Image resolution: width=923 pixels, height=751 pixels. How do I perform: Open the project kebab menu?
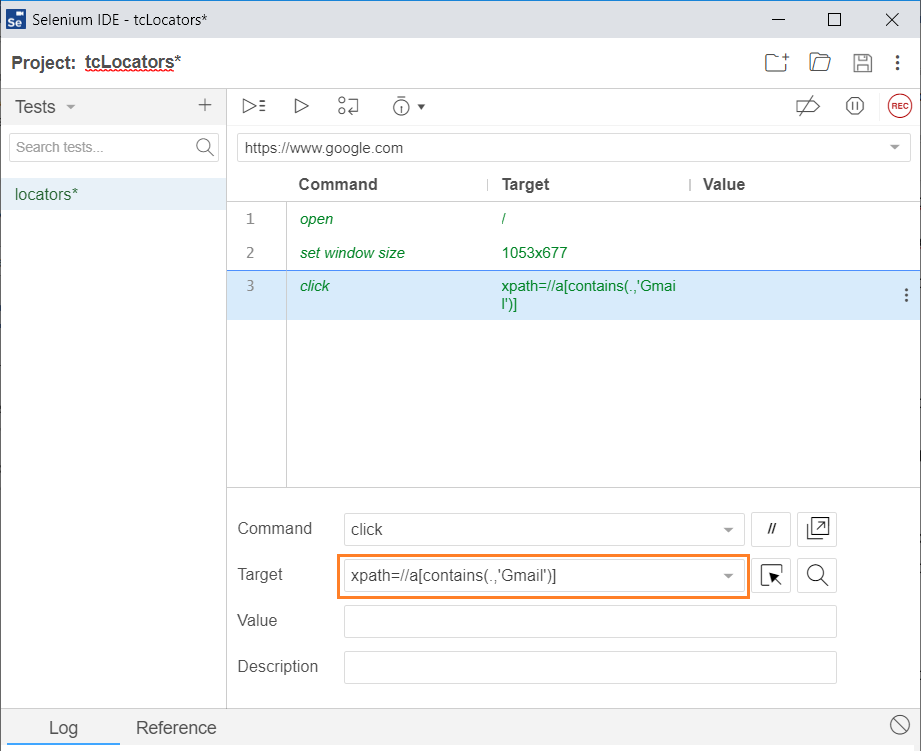point(897,62)
